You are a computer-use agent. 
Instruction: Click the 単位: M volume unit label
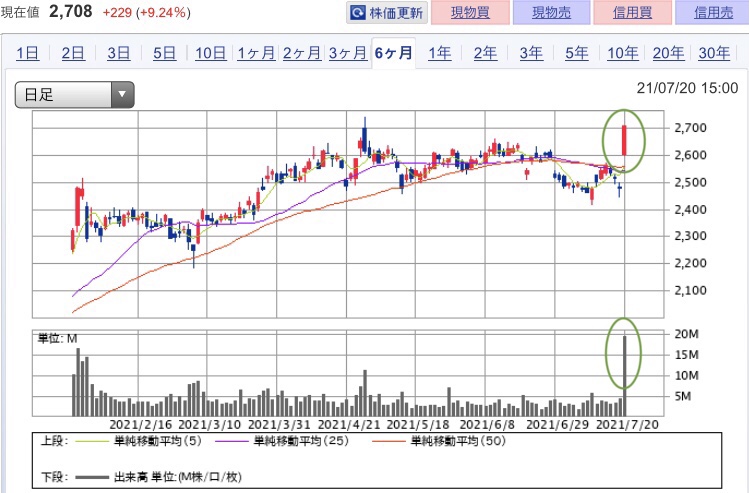(x=57, y=339)
